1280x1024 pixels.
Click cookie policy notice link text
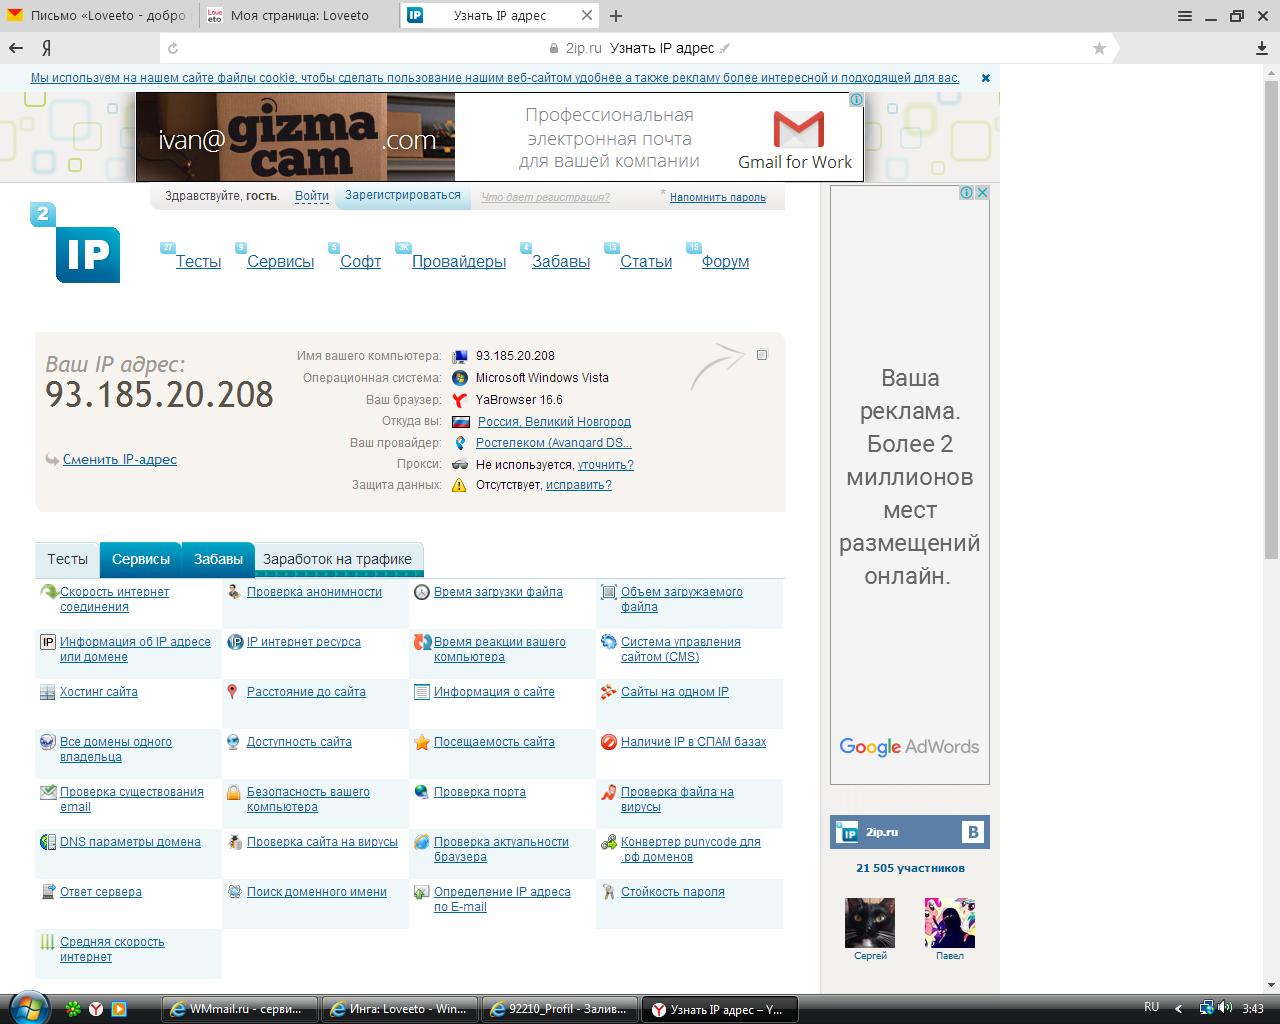coord(495,78)
